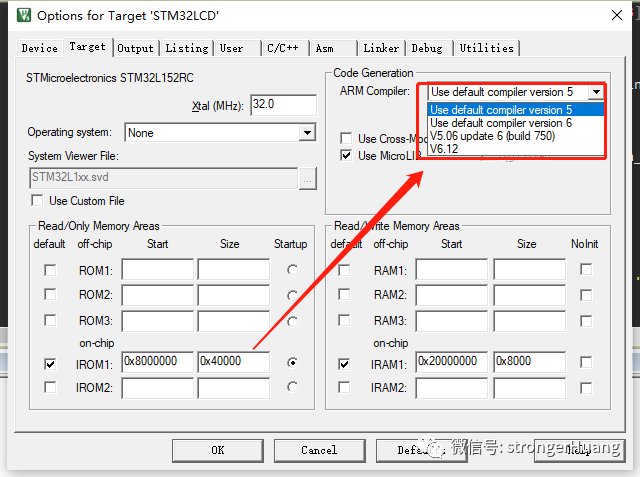Click the ROM2 Start field
The image size is (640, 477).
click(x=158, y=295)
